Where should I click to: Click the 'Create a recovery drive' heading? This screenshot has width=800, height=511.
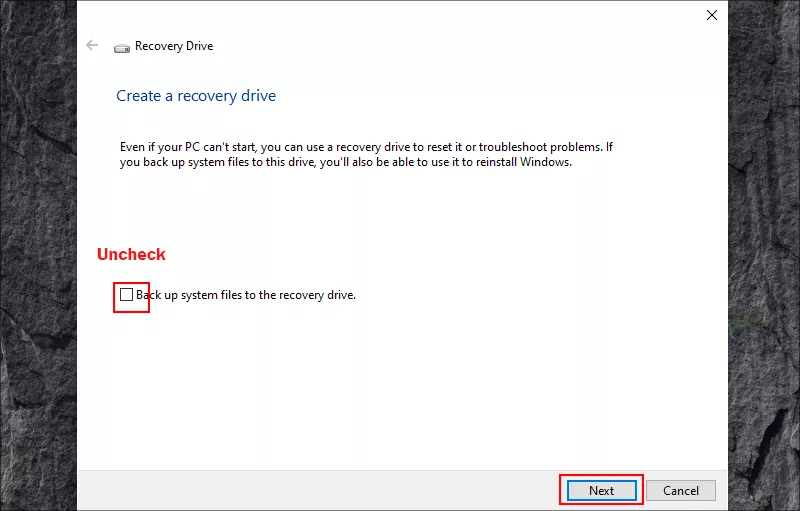coord(196,96)
